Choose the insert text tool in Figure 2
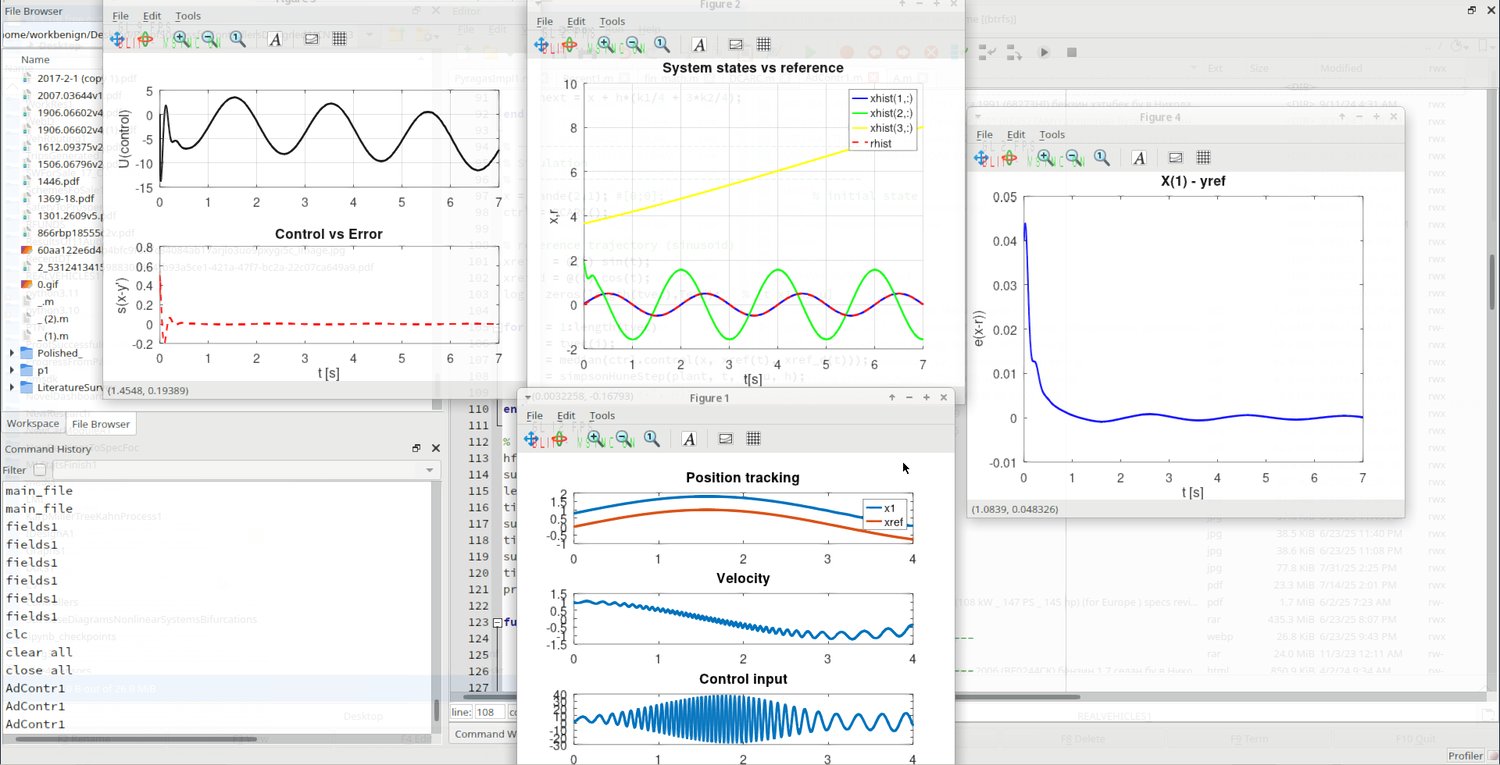 699,44
